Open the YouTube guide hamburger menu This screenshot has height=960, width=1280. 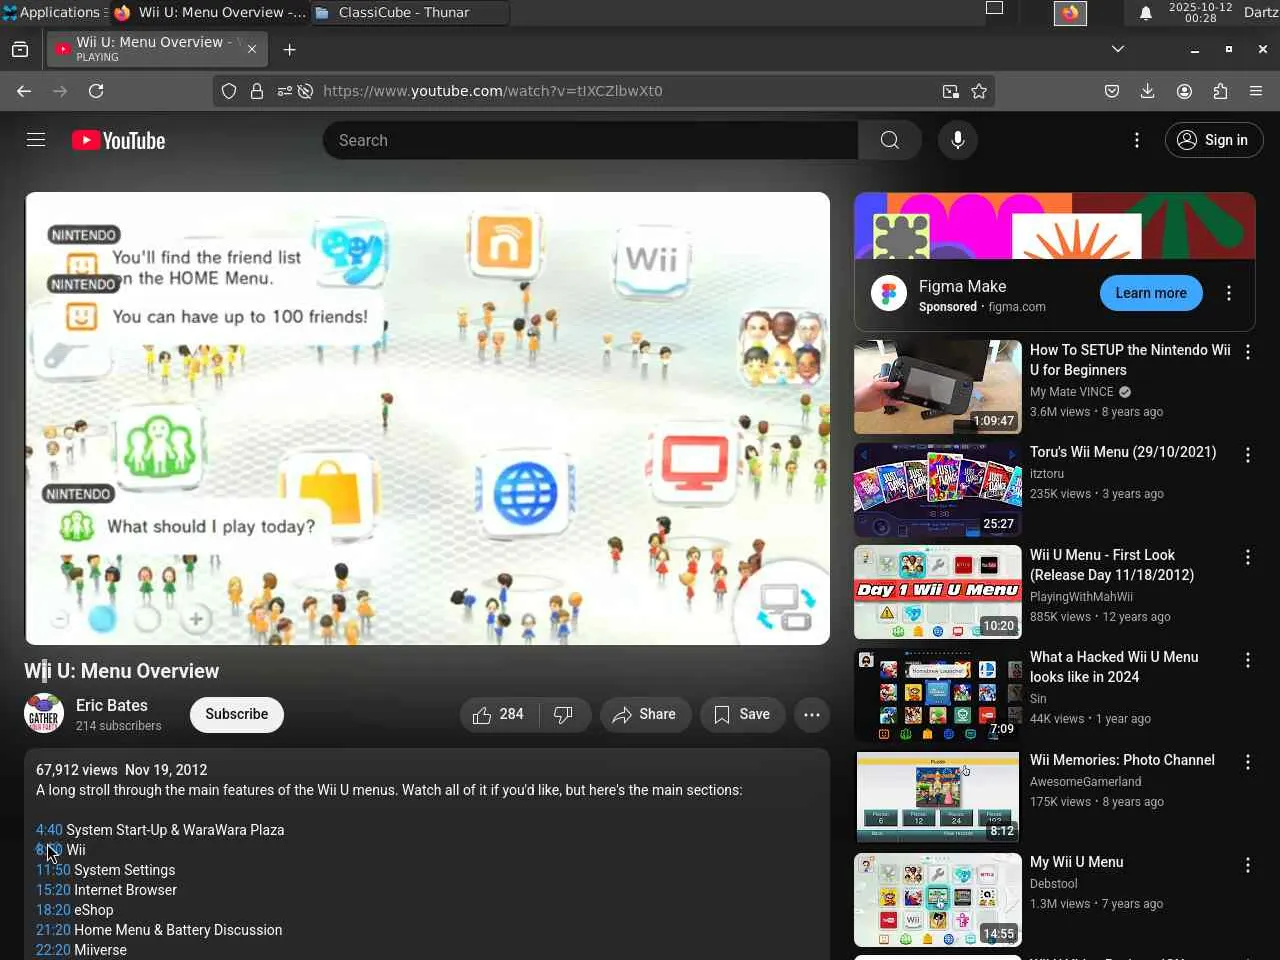click(36, 140)
